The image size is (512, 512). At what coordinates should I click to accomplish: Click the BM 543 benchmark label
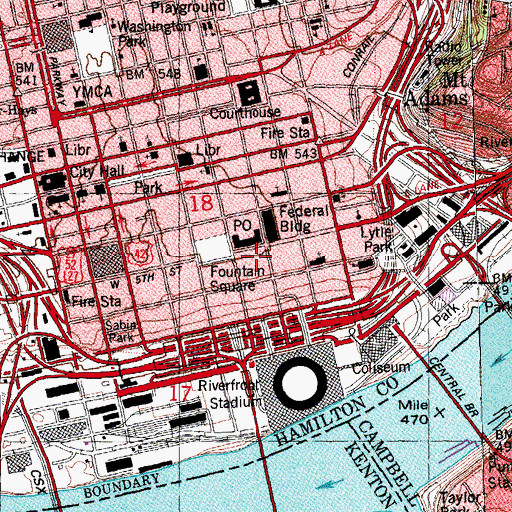click(293, 154)
